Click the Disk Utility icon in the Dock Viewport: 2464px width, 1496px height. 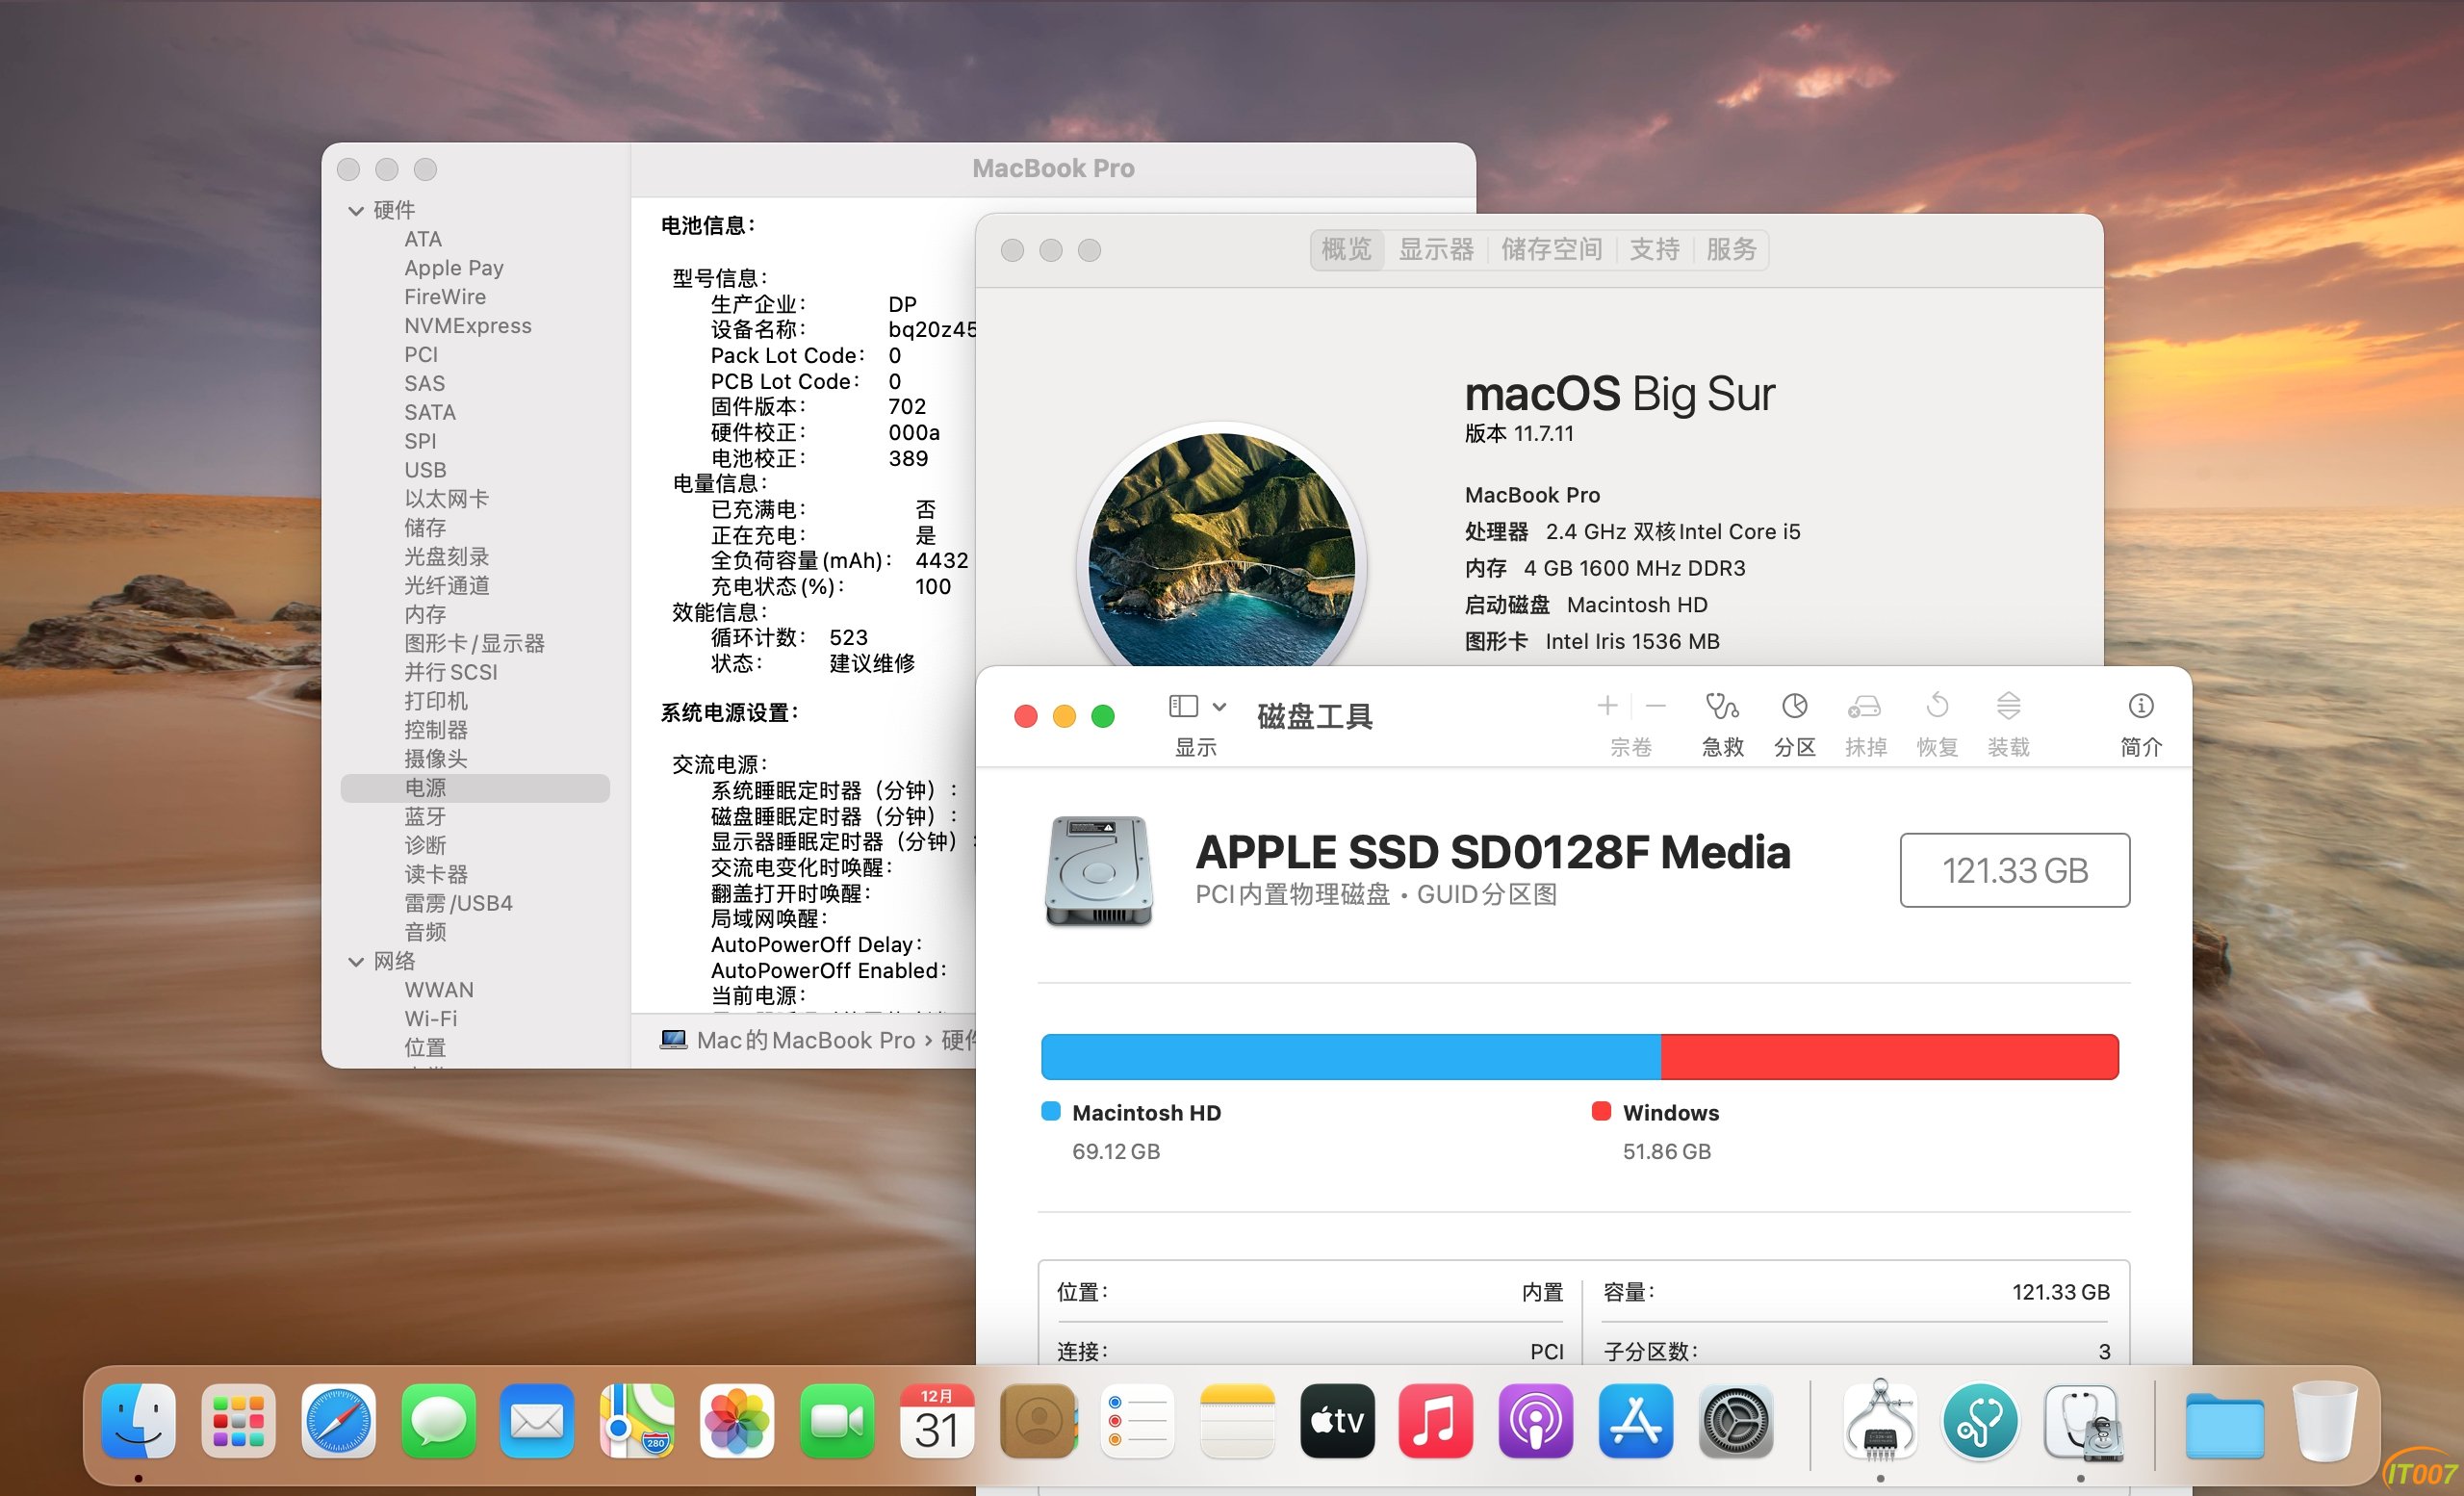[x=2082, y=1421]
